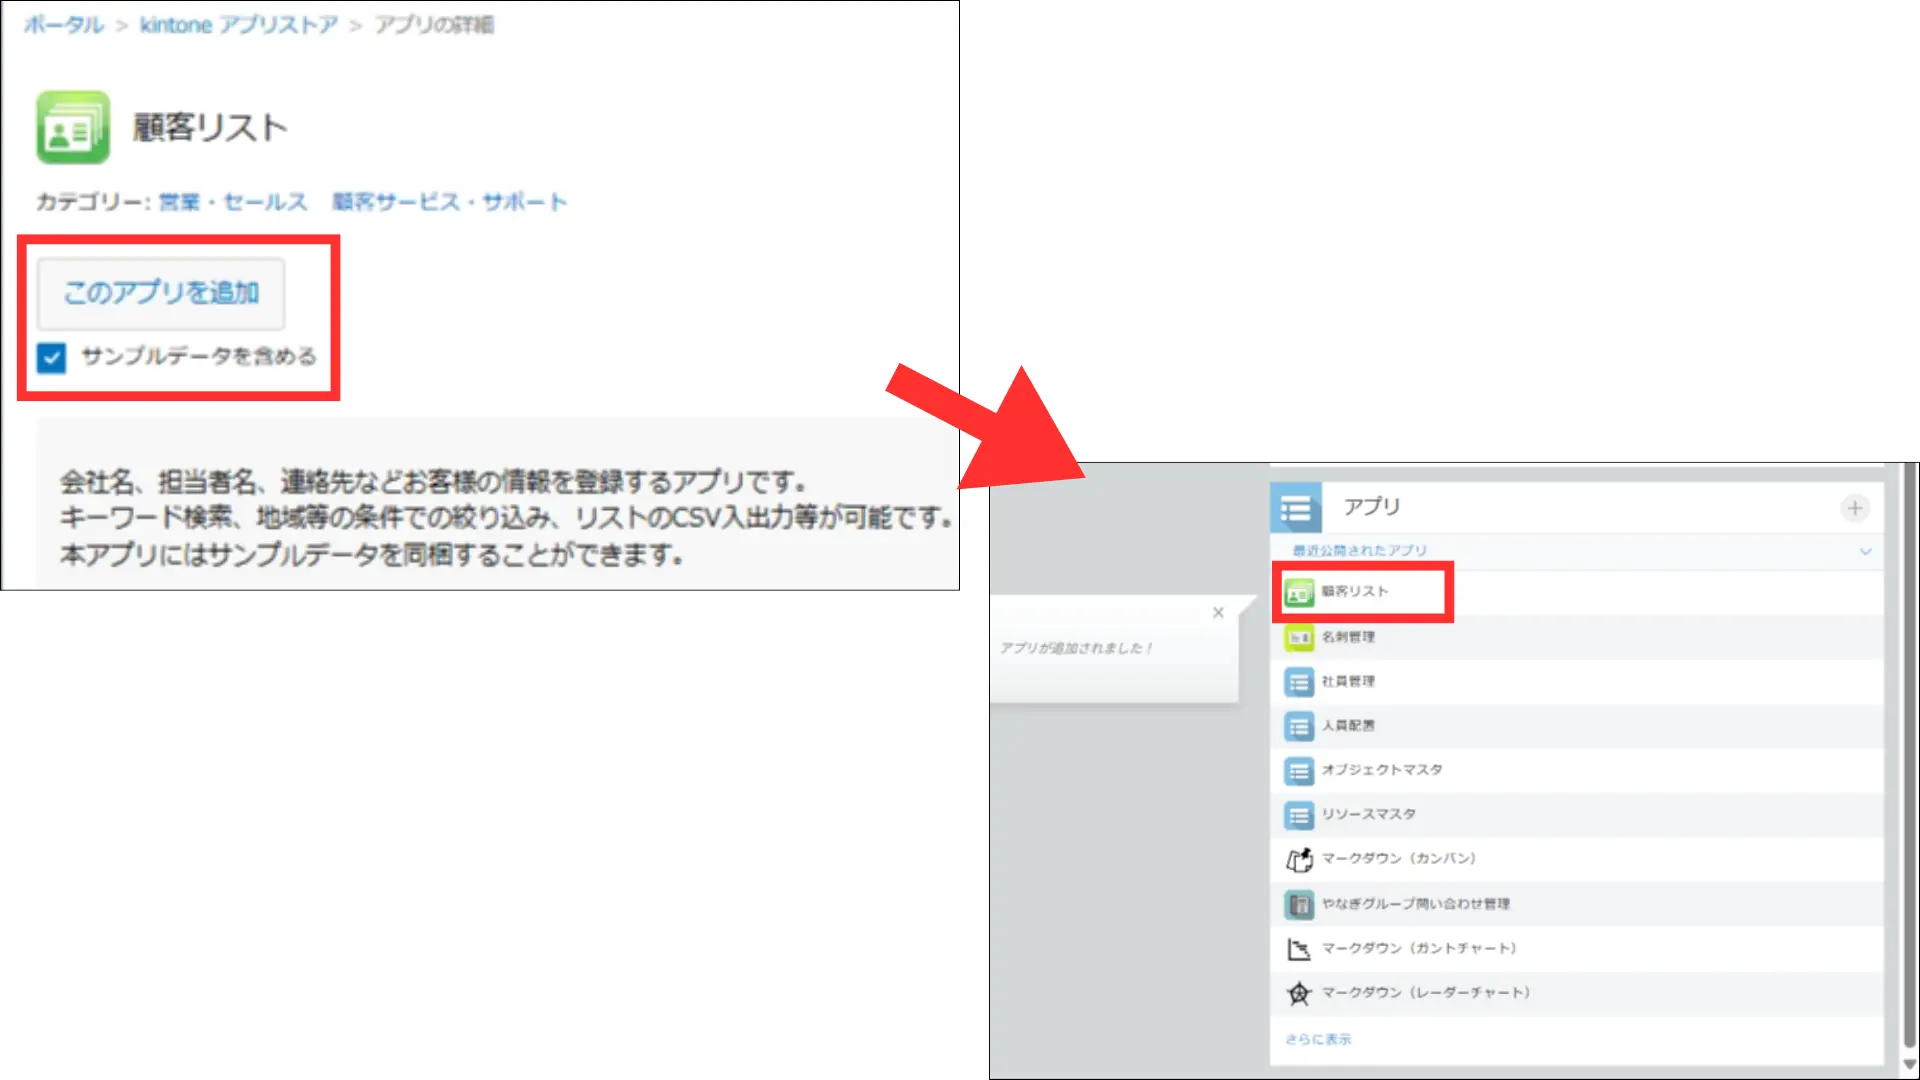Screen dimensions: 1920x1080
Task: Open the マークダウン(ガントチャート) chart icon
Action: (1299, 948)
